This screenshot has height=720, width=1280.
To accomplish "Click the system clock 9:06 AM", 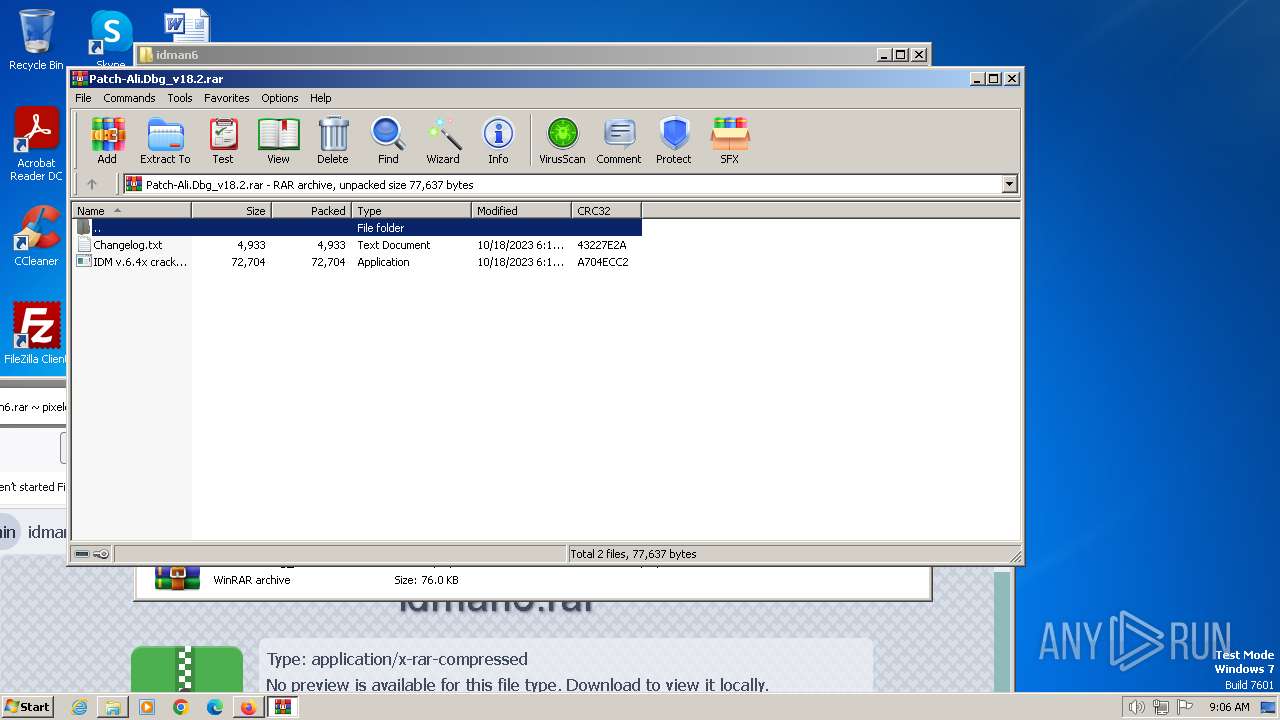I will 1229,707.
